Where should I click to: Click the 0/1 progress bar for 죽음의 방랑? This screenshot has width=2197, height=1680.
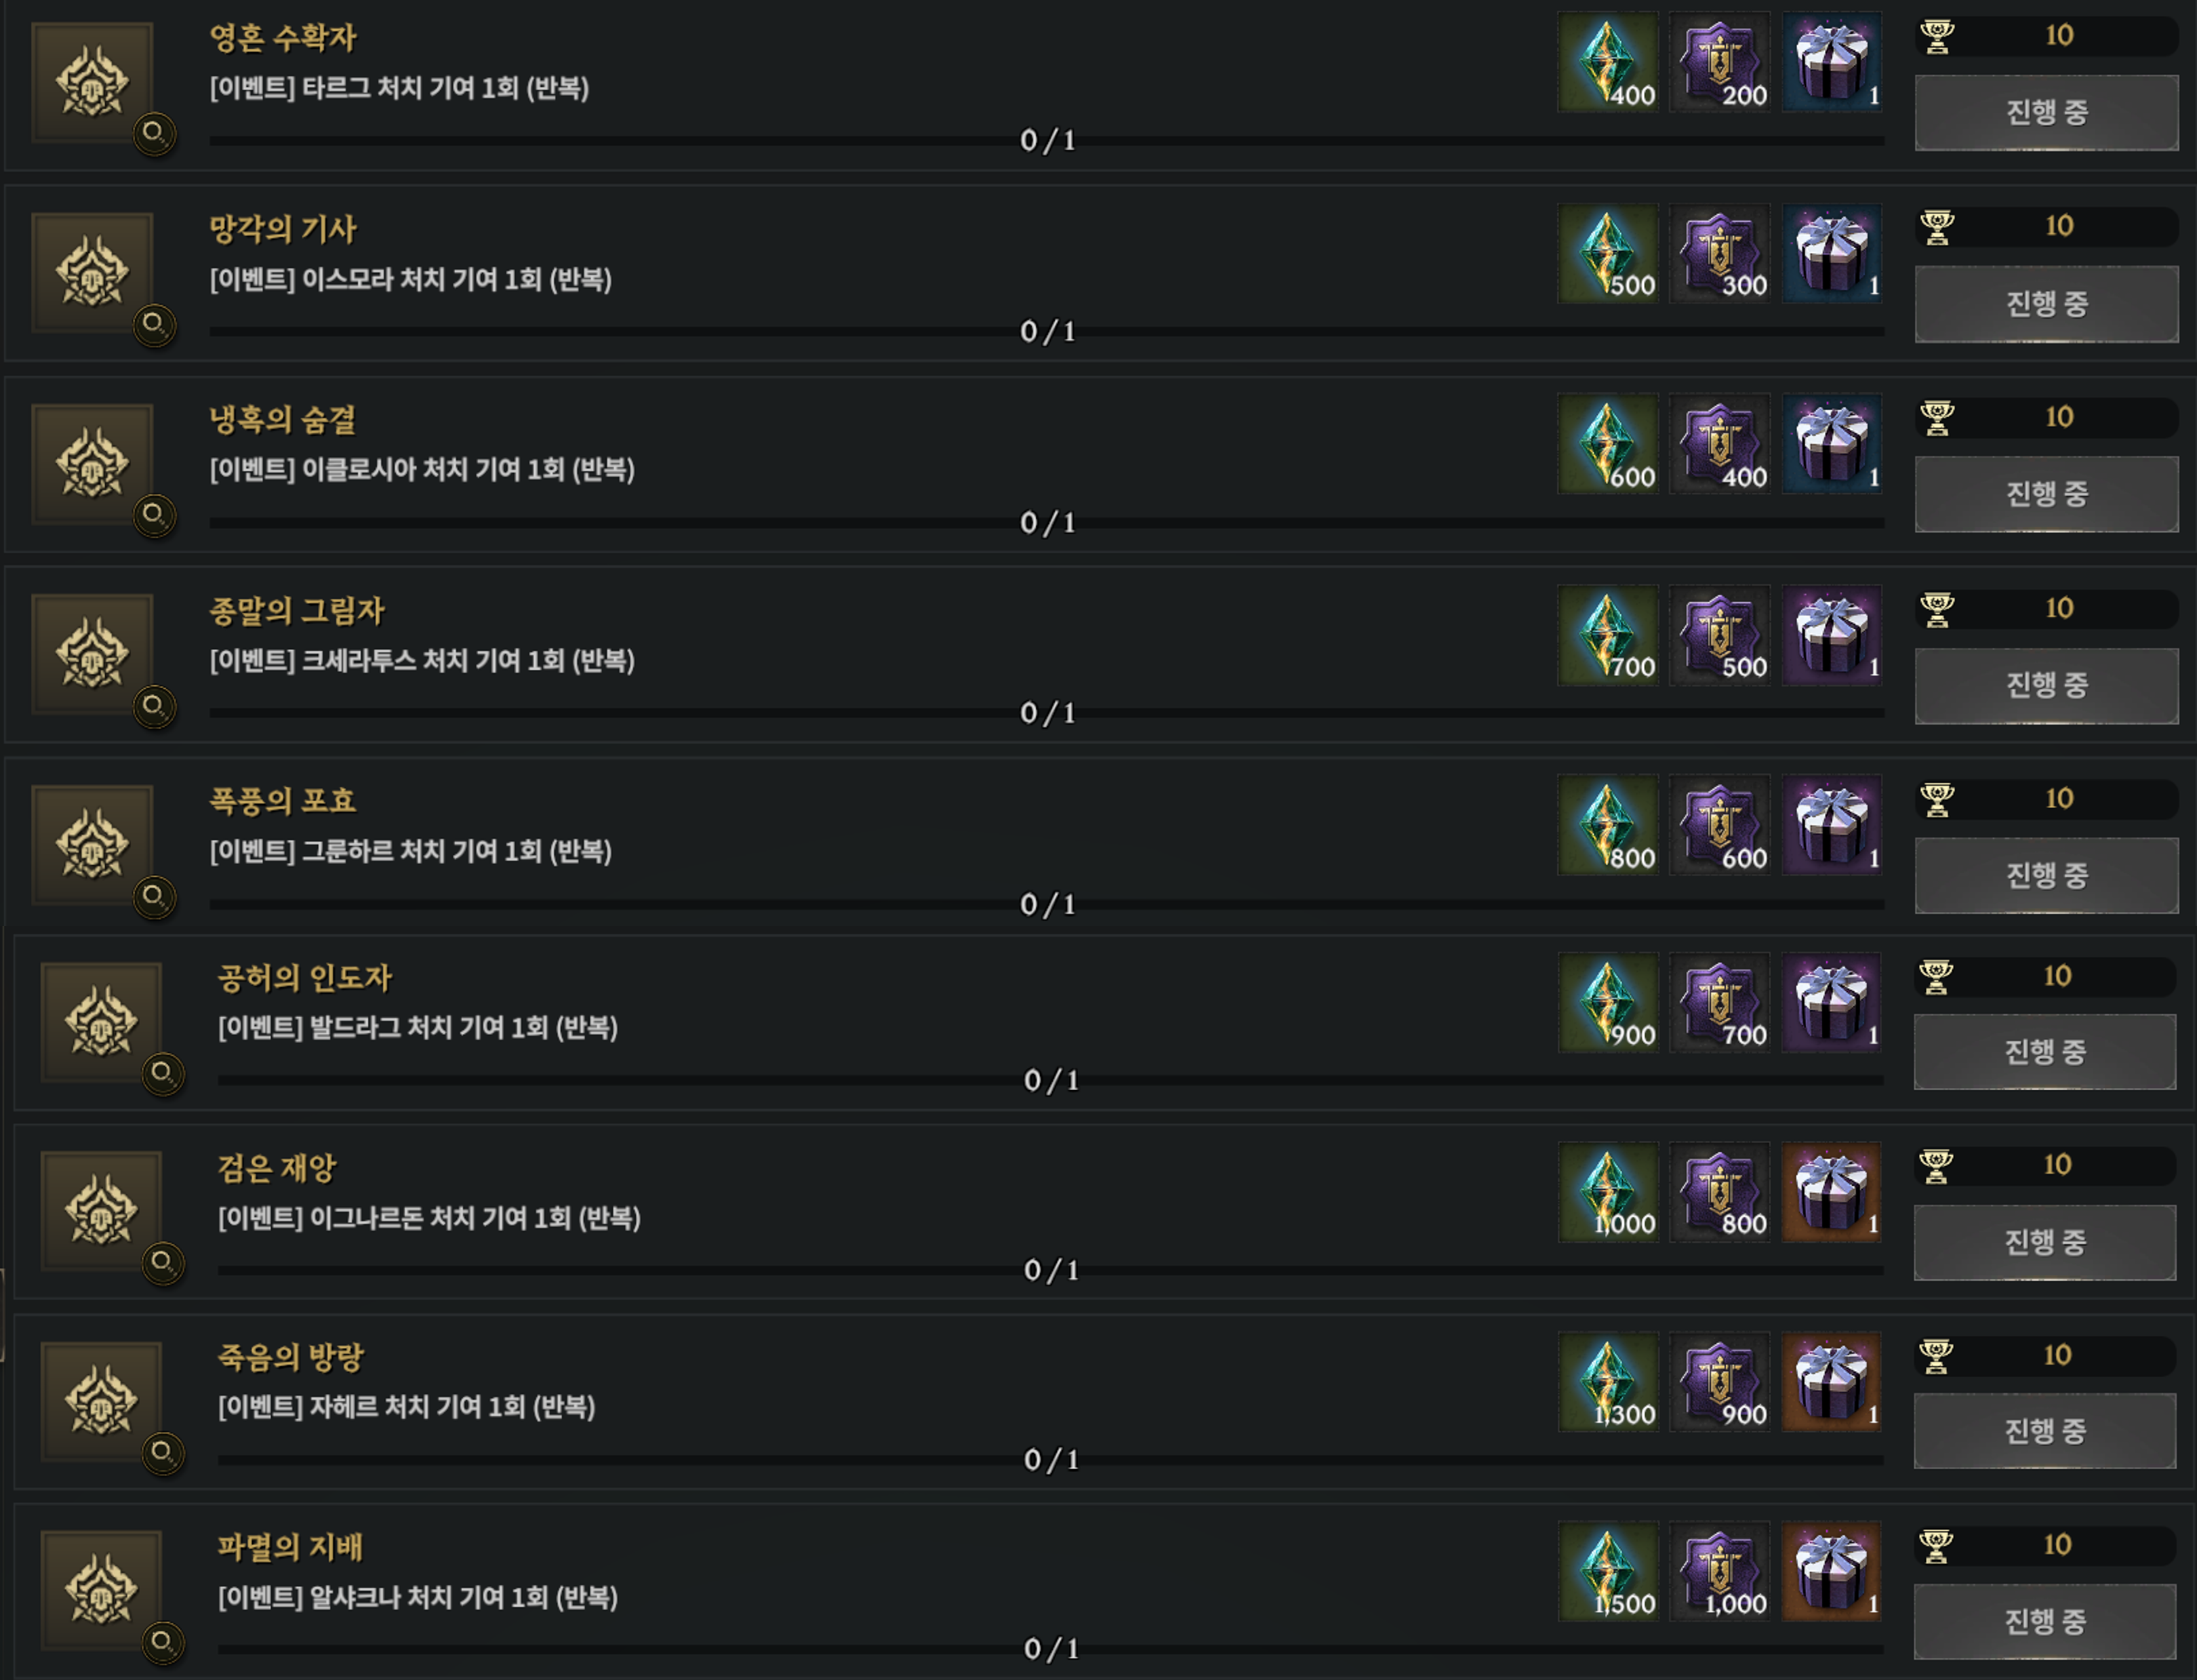coord(1050,1460)
